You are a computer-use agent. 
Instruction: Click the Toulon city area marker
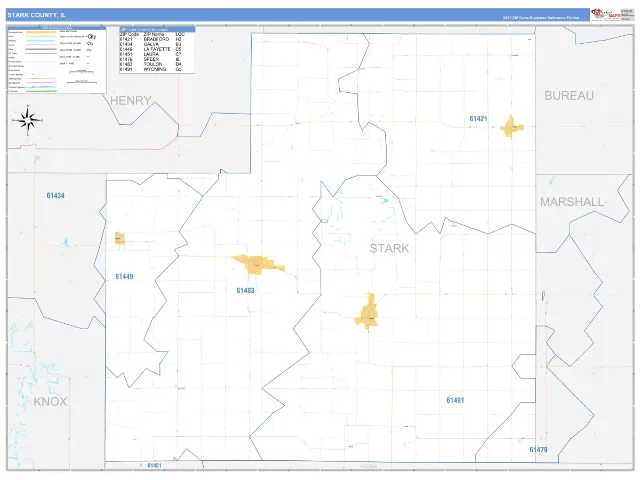(258, 264)
